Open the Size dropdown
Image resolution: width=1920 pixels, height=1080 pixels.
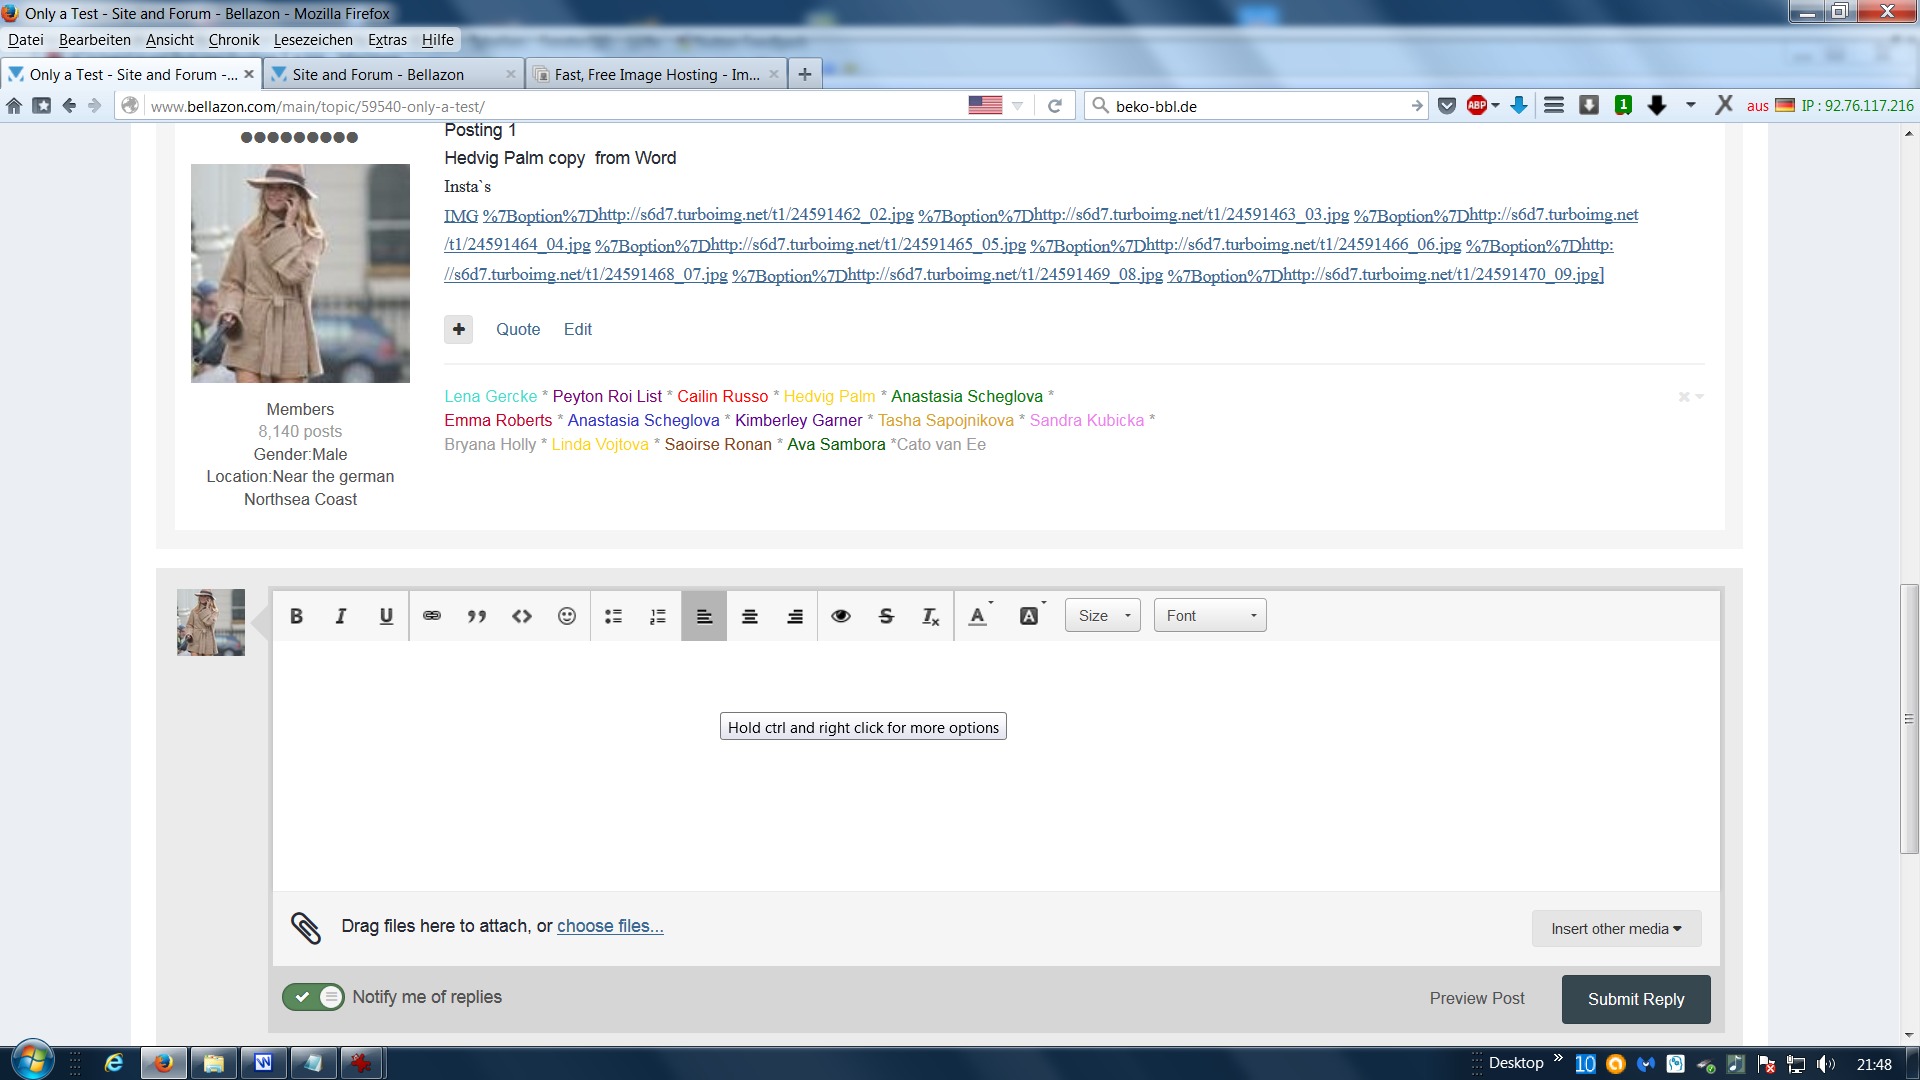(1103, 616)
